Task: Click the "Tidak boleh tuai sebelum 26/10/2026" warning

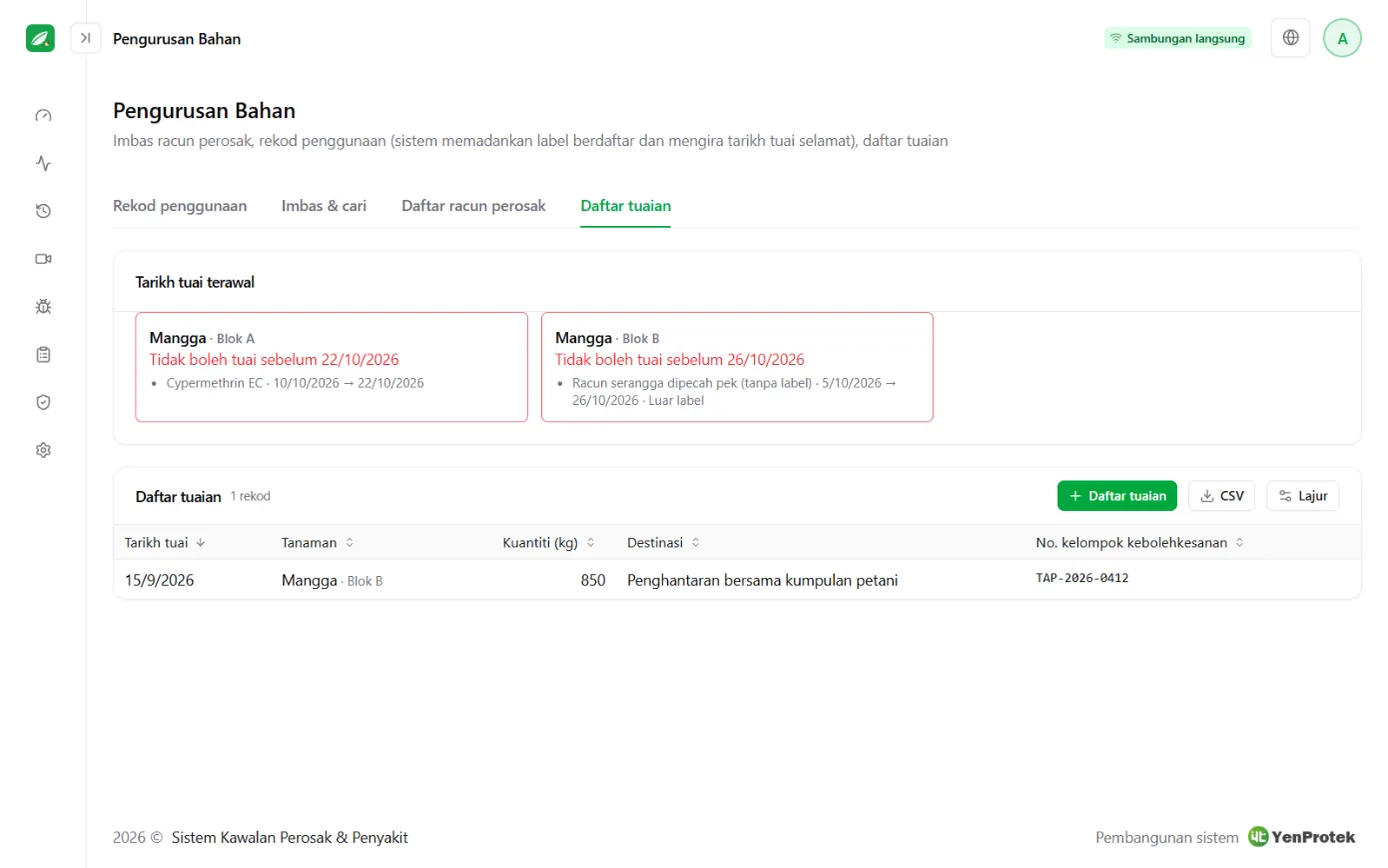Action: click(680, 360)
